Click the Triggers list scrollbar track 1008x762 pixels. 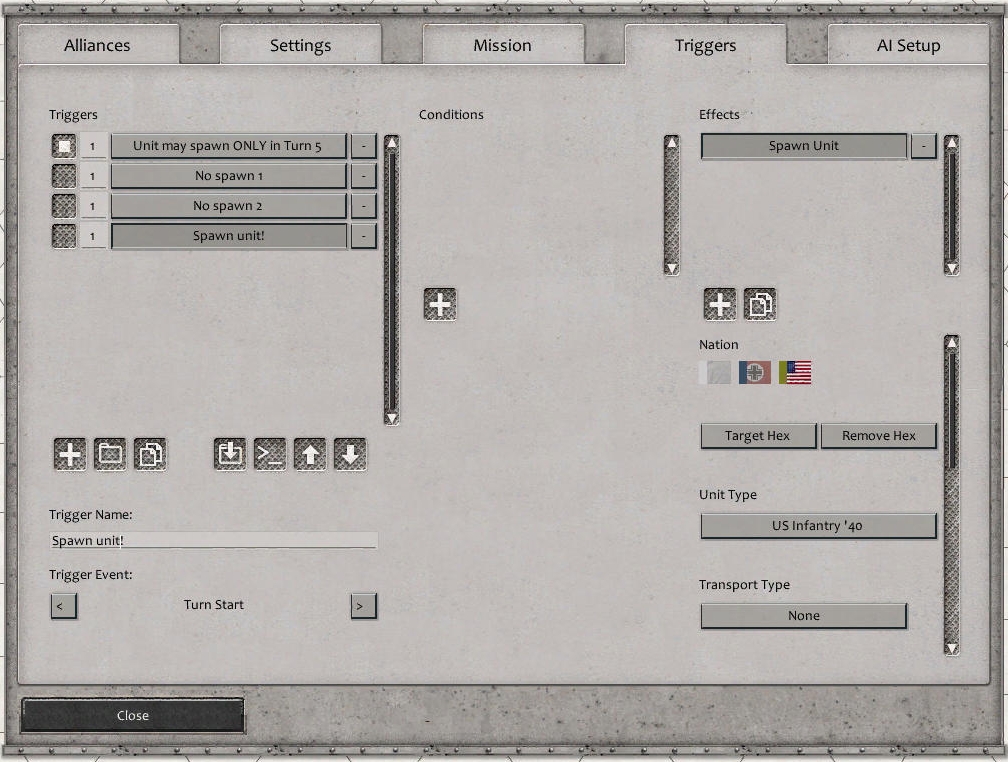[392, 280]
